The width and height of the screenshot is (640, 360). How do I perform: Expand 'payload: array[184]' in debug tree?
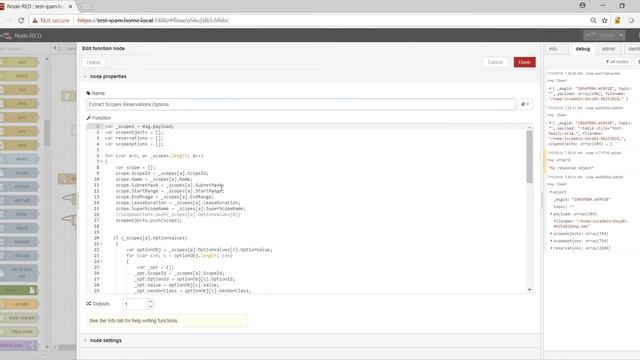(x=551, y=214)
